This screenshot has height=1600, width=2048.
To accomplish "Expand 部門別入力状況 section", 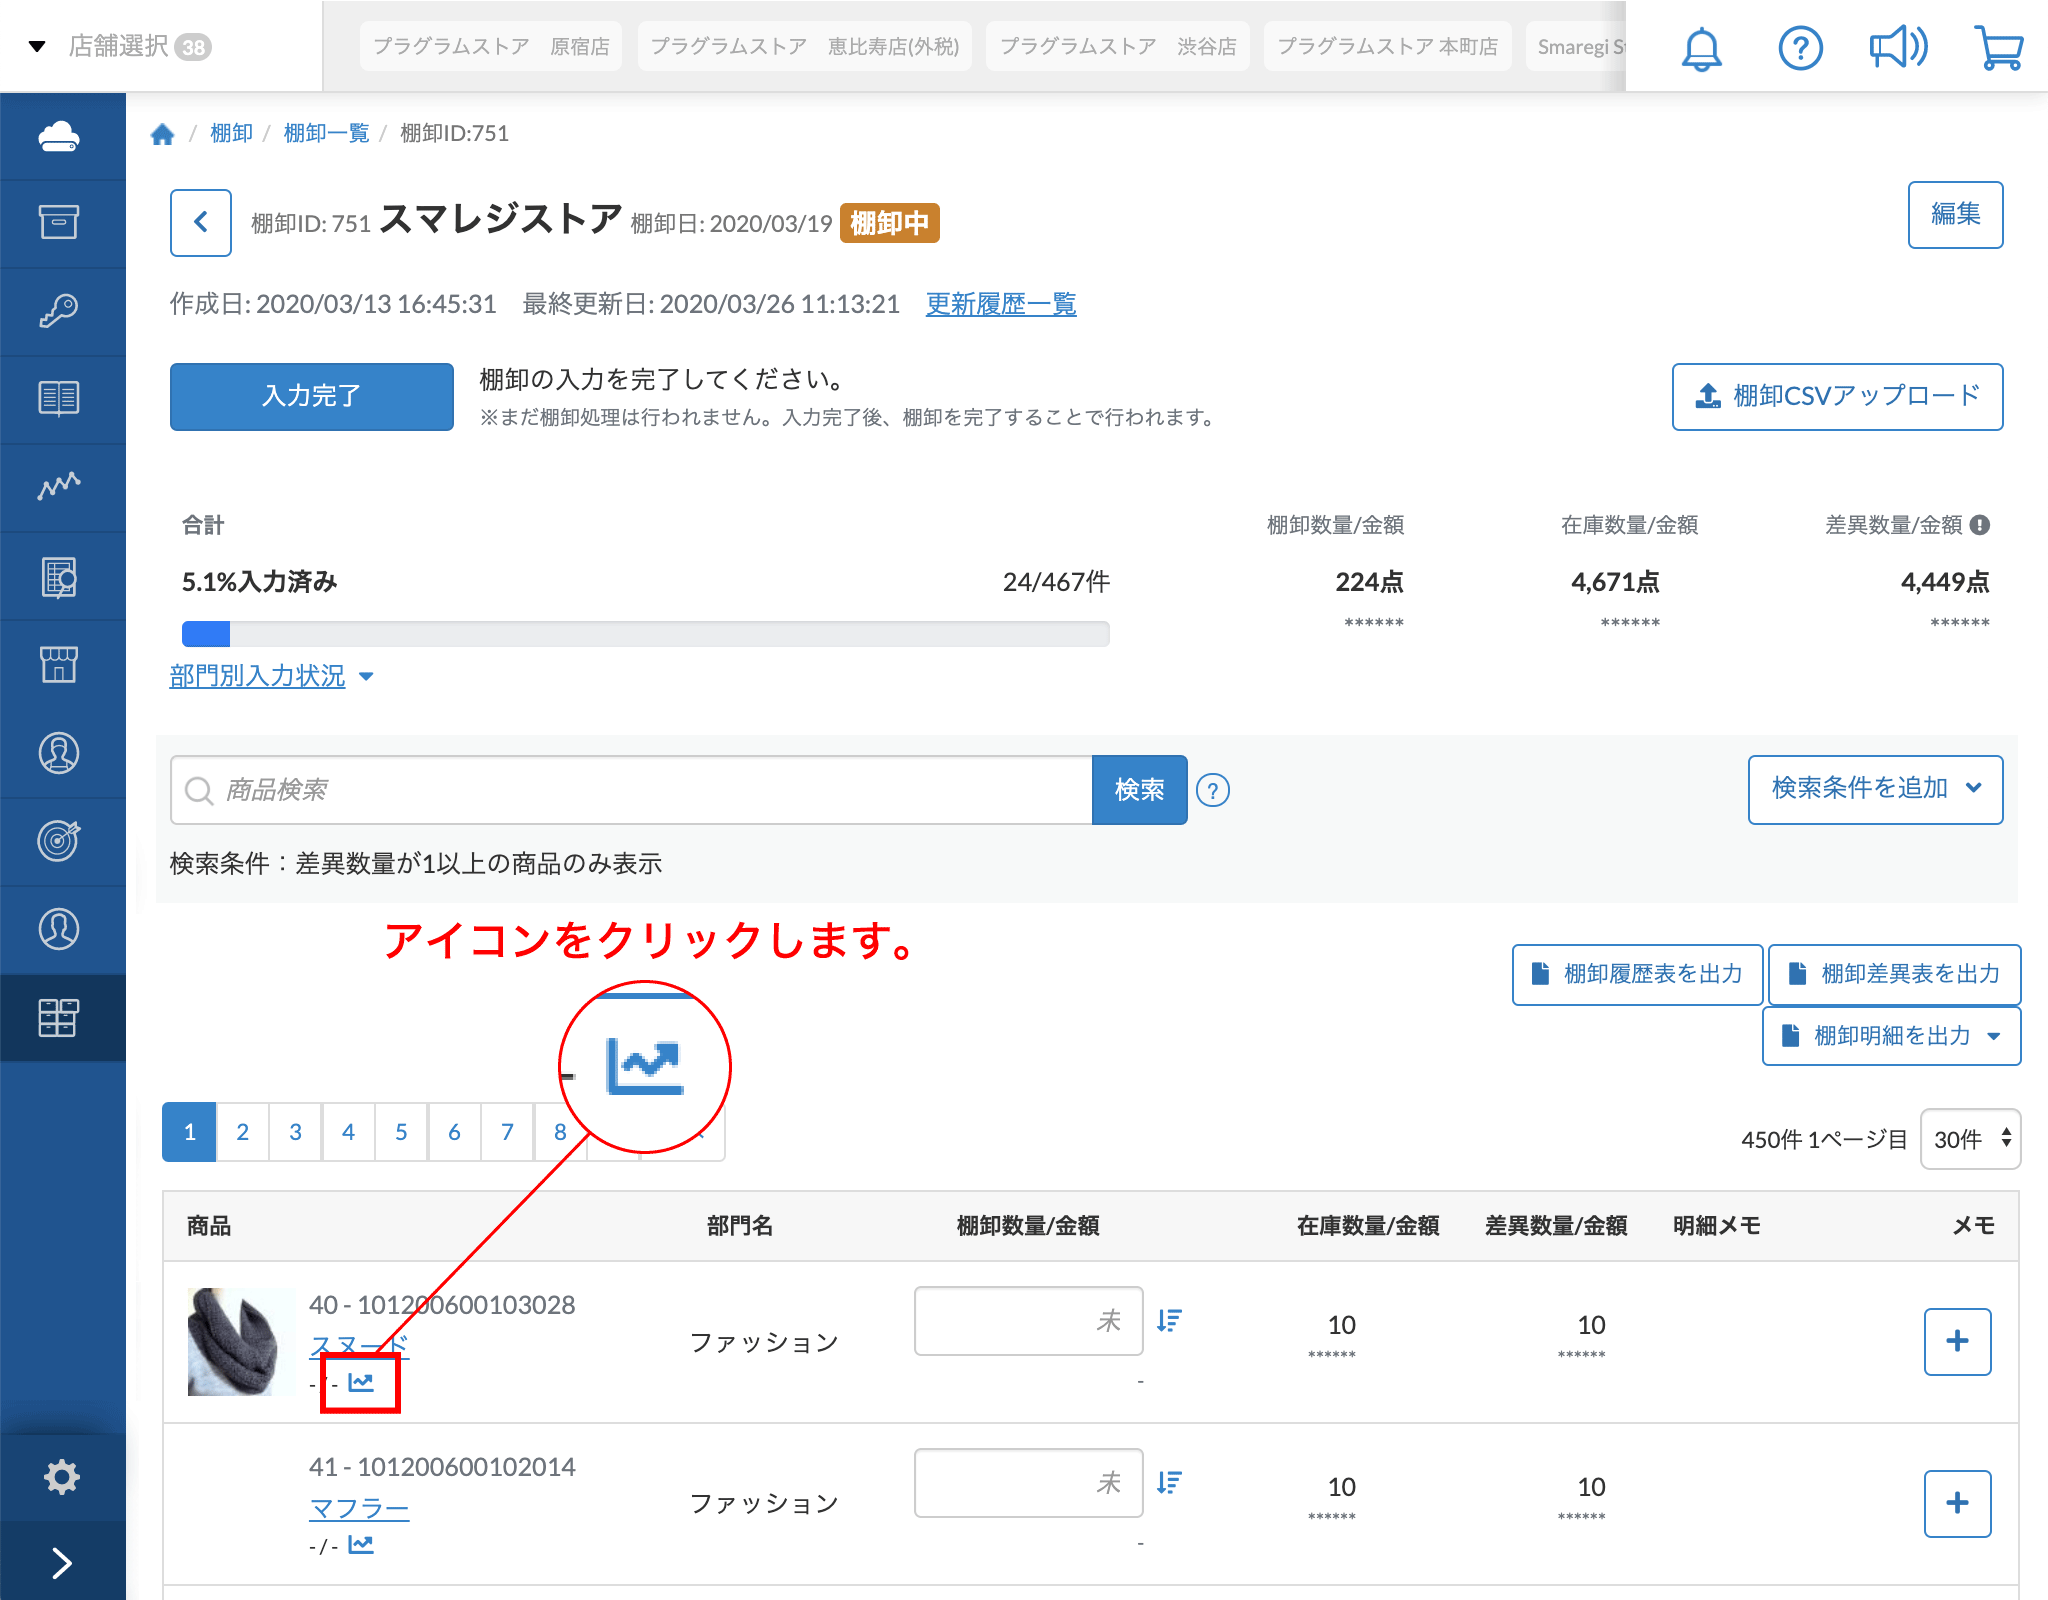I will [x=272, y=676].
